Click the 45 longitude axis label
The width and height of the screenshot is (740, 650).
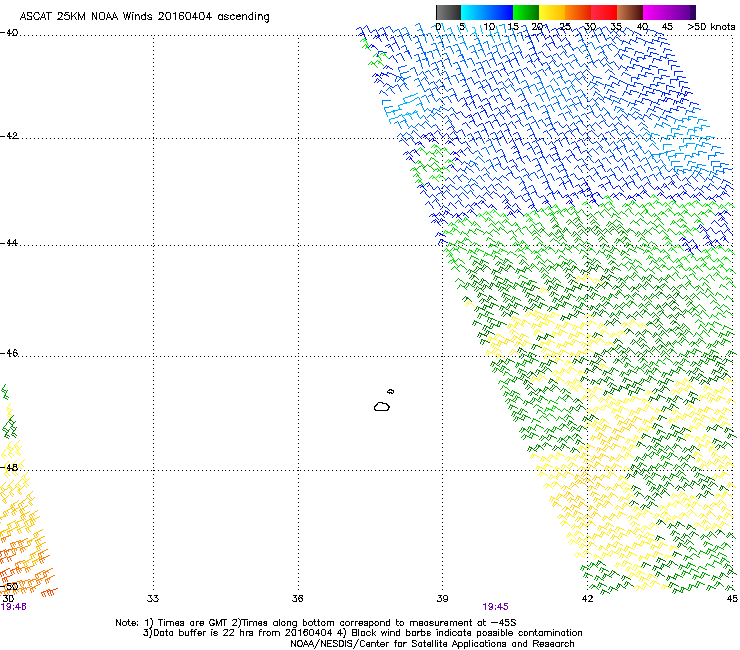coord(732,599)
